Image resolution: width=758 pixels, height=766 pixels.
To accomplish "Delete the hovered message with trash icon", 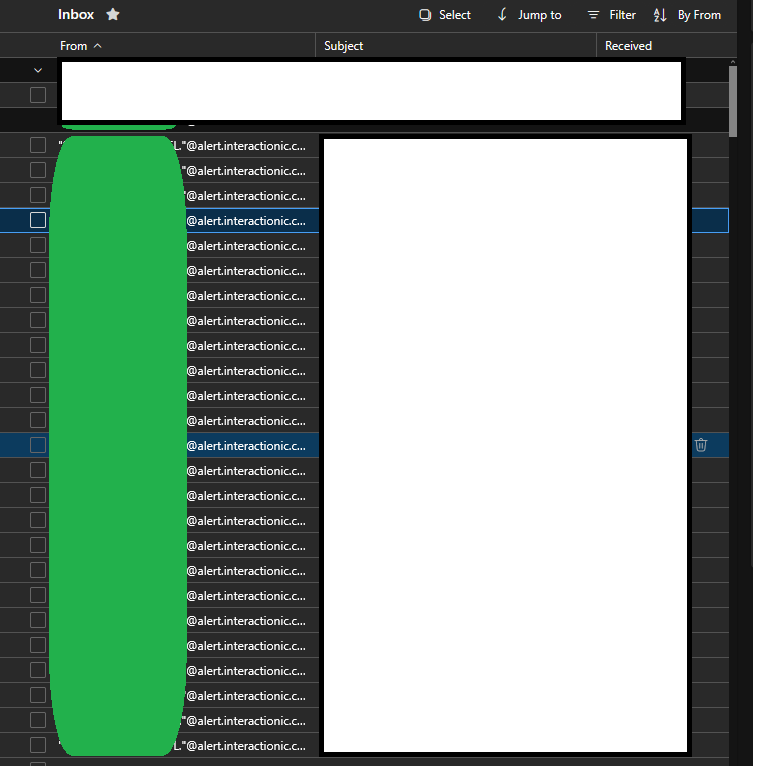I will 701,445.
